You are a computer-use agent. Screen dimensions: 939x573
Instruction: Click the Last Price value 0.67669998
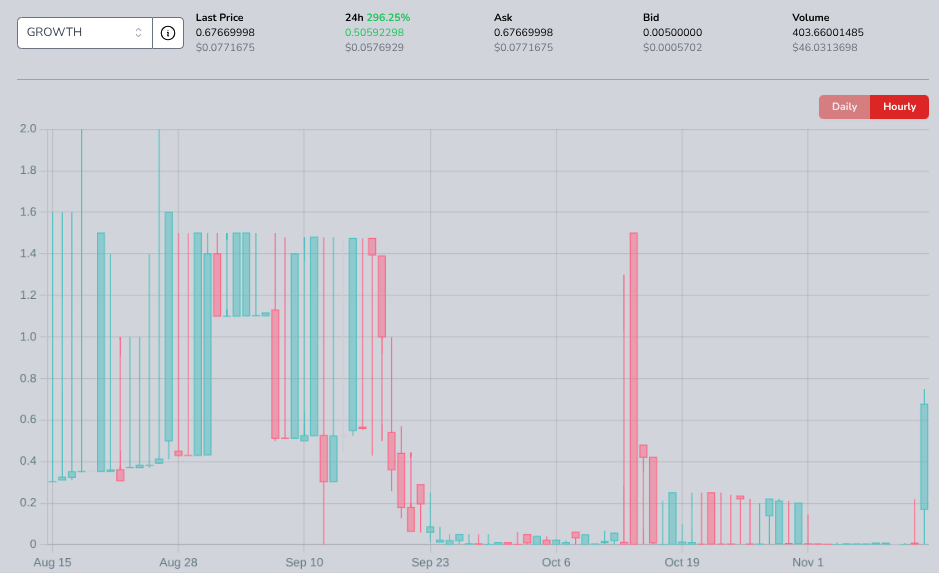225,32
